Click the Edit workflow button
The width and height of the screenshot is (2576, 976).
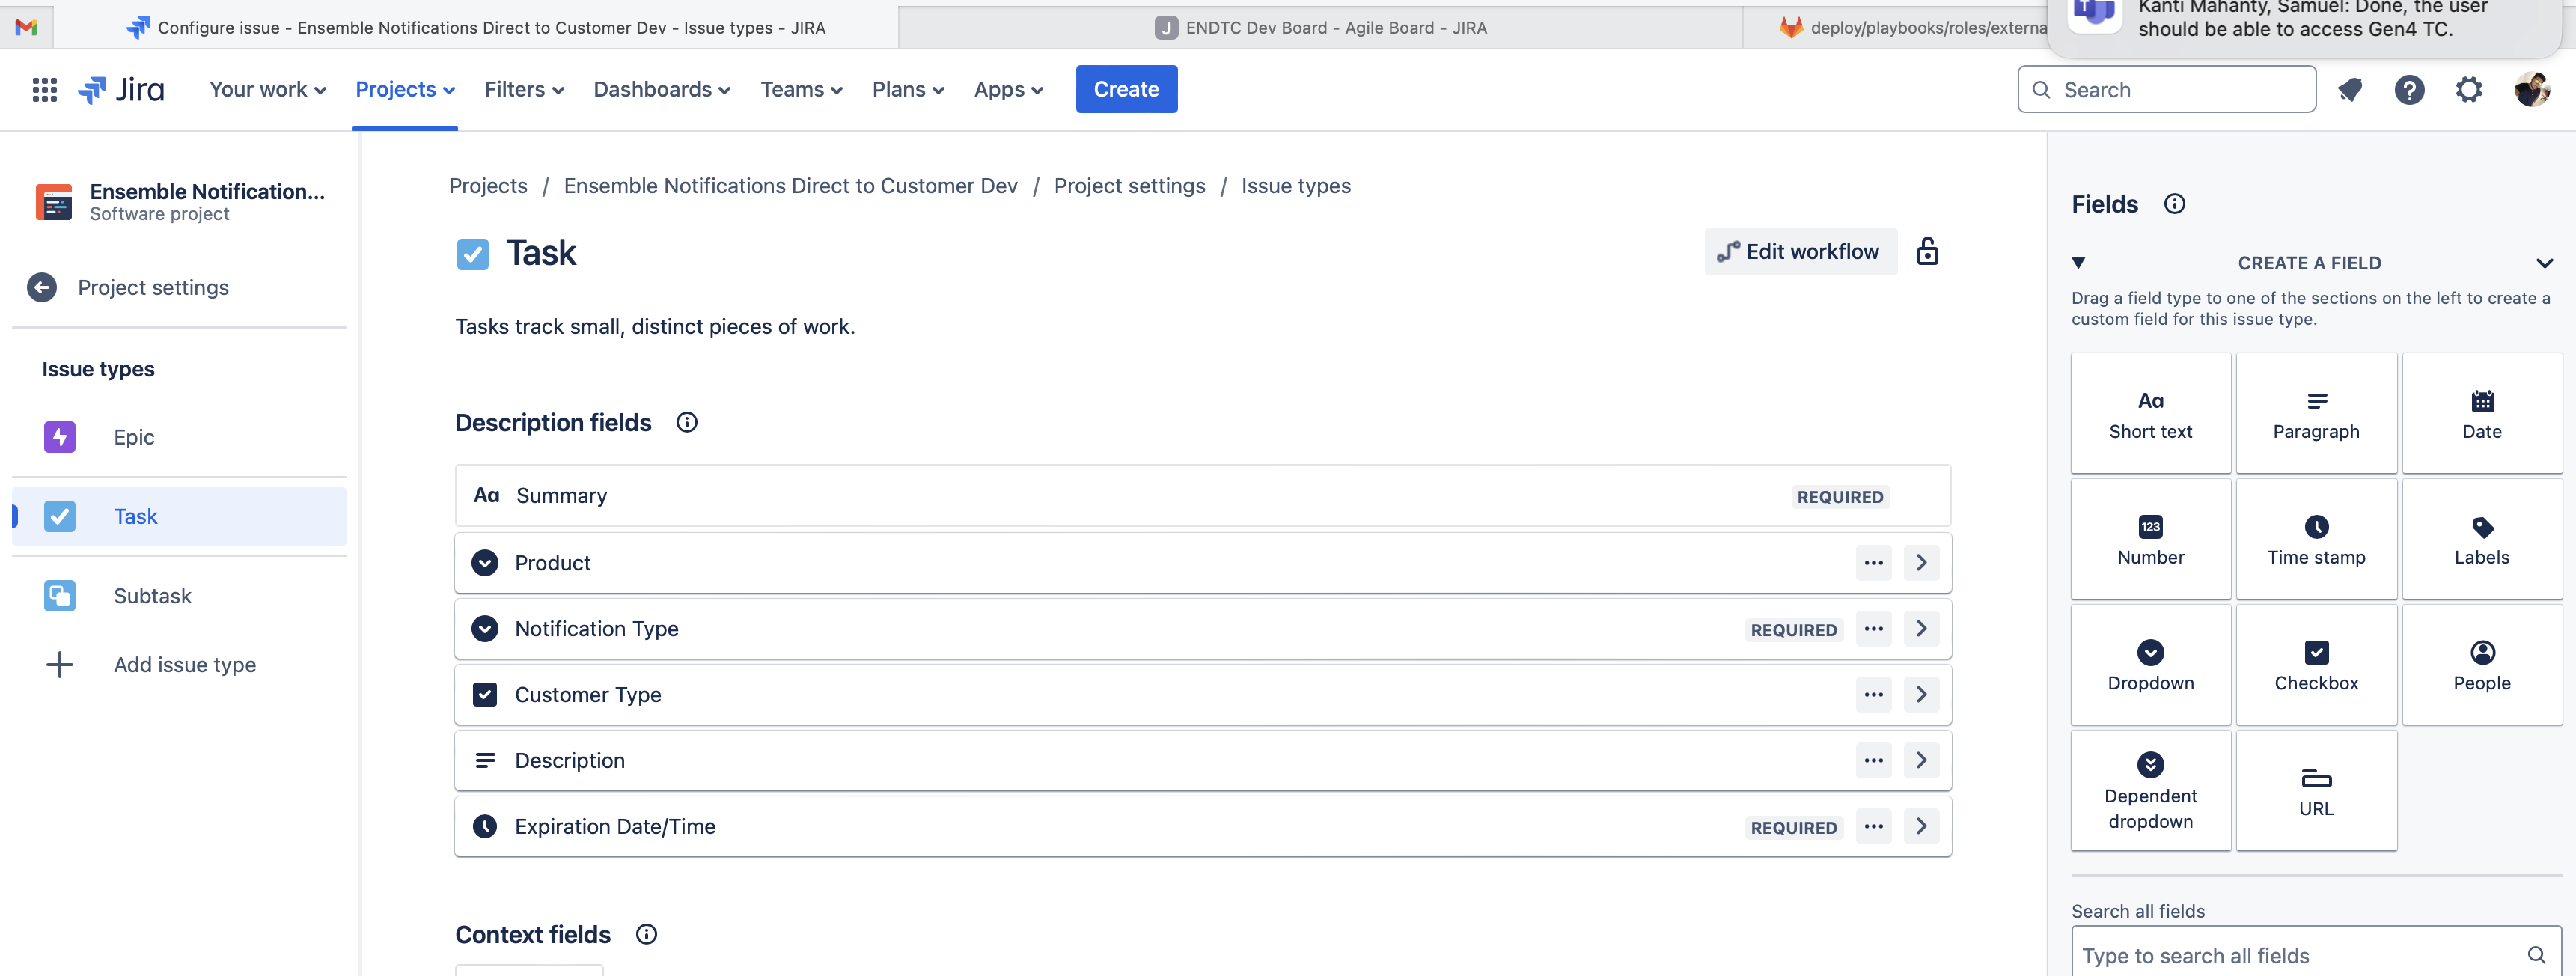click(1799, 252)
